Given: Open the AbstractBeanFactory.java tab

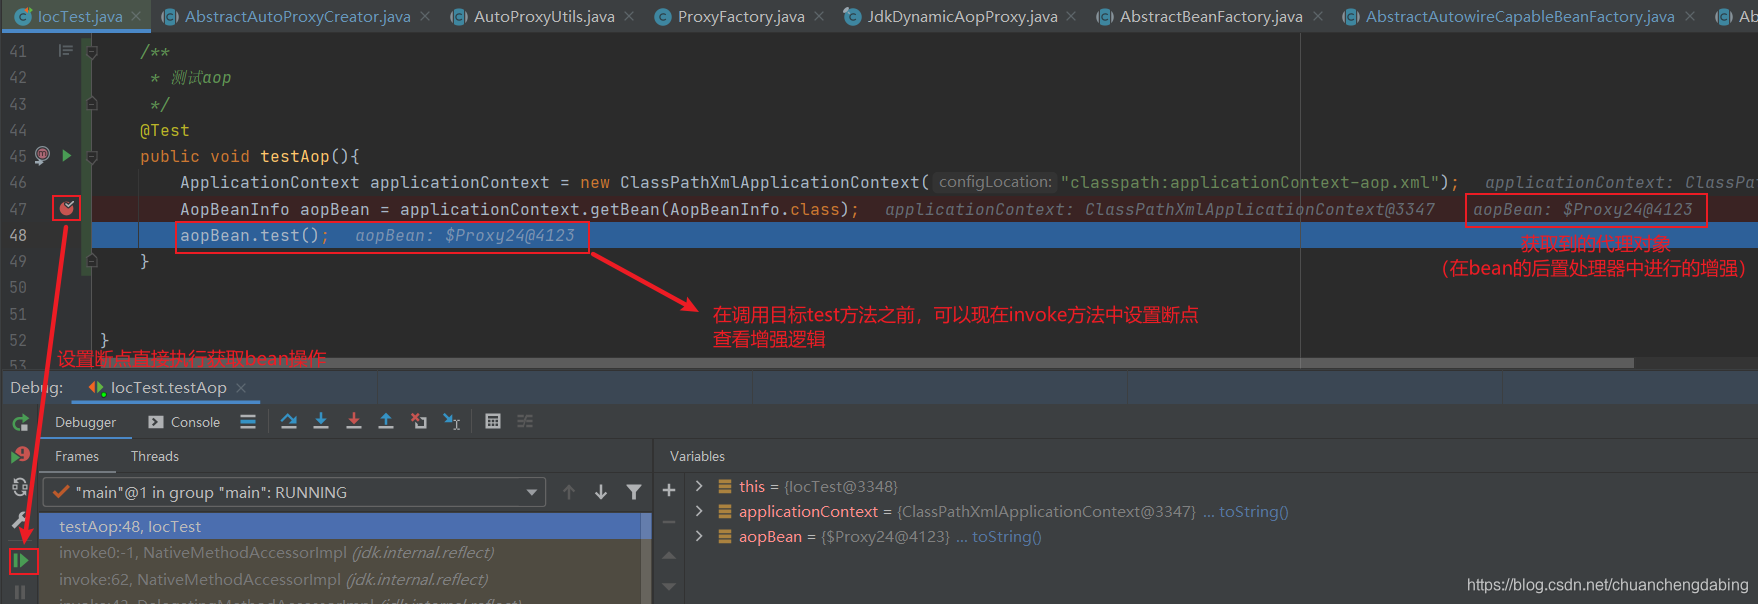Looking at the screenshot, I should pos(1211,16).
